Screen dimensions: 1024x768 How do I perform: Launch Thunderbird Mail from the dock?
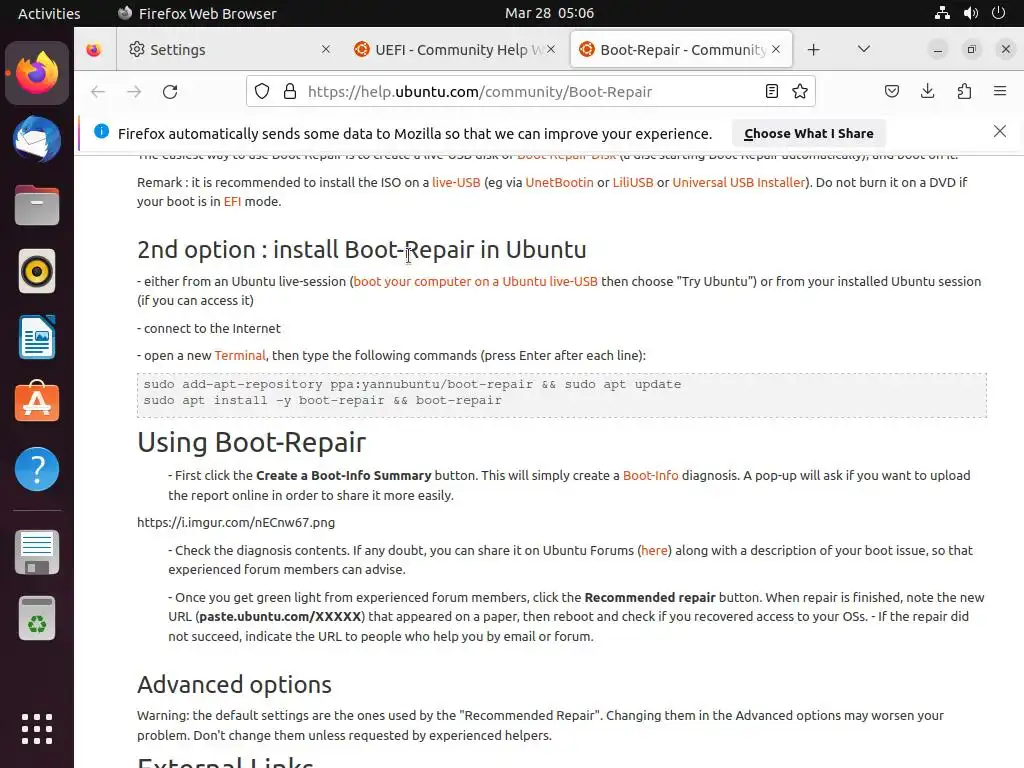37,138
